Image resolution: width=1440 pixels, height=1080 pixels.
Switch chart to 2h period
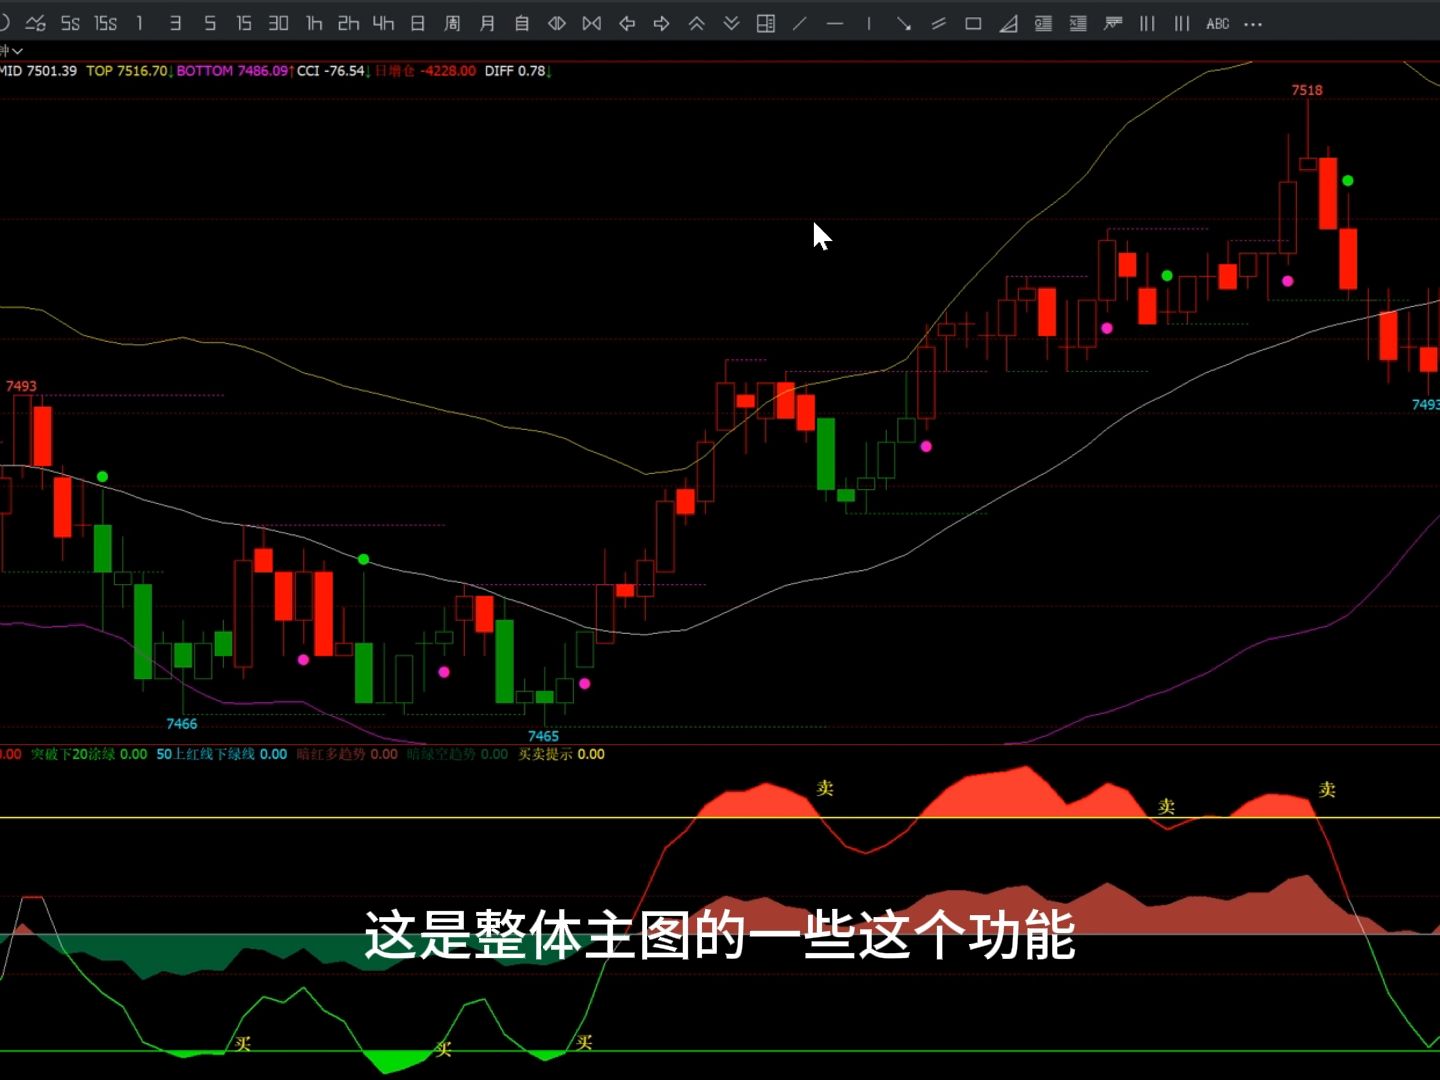point(348,23)
